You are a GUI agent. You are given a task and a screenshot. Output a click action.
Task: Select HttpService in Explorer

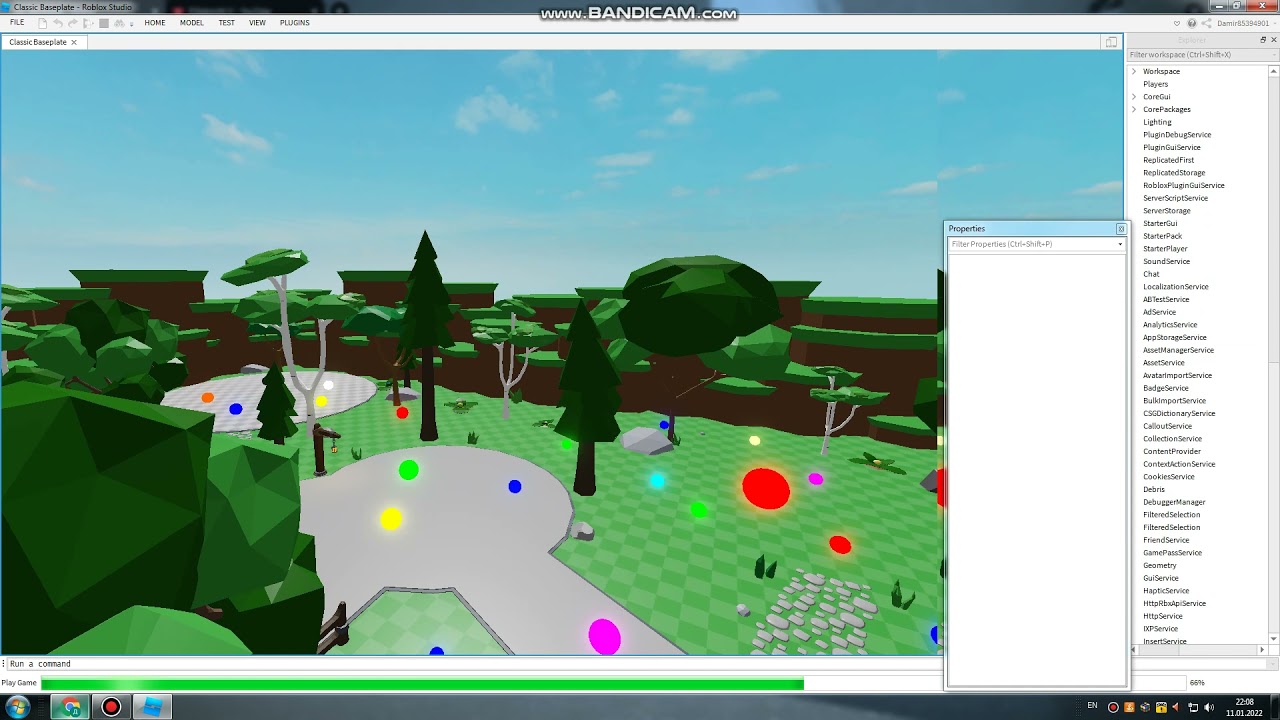coord(1163,616)
